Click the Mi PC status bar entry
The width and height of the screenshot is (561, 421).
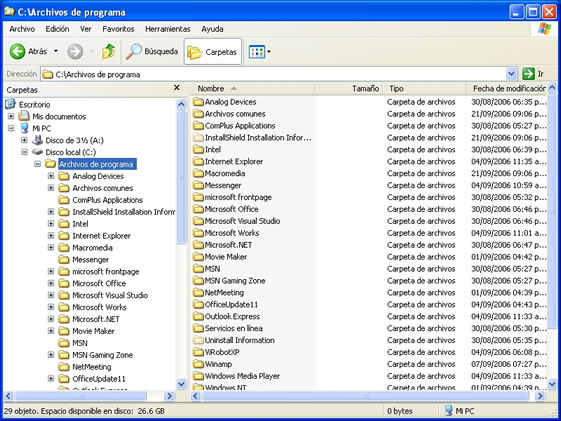pyautogui.click(x=459, y=411)
